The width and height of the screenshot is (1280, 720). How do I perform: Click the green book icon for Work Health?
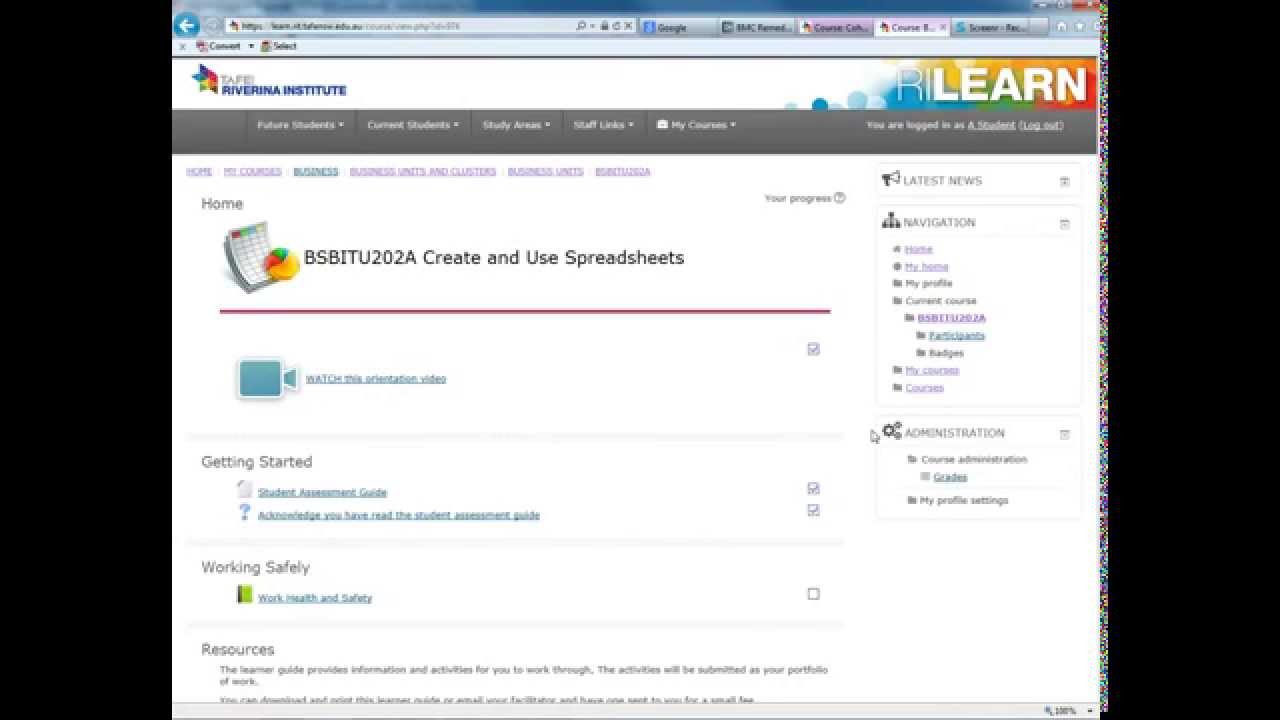(x=245, y=595)
